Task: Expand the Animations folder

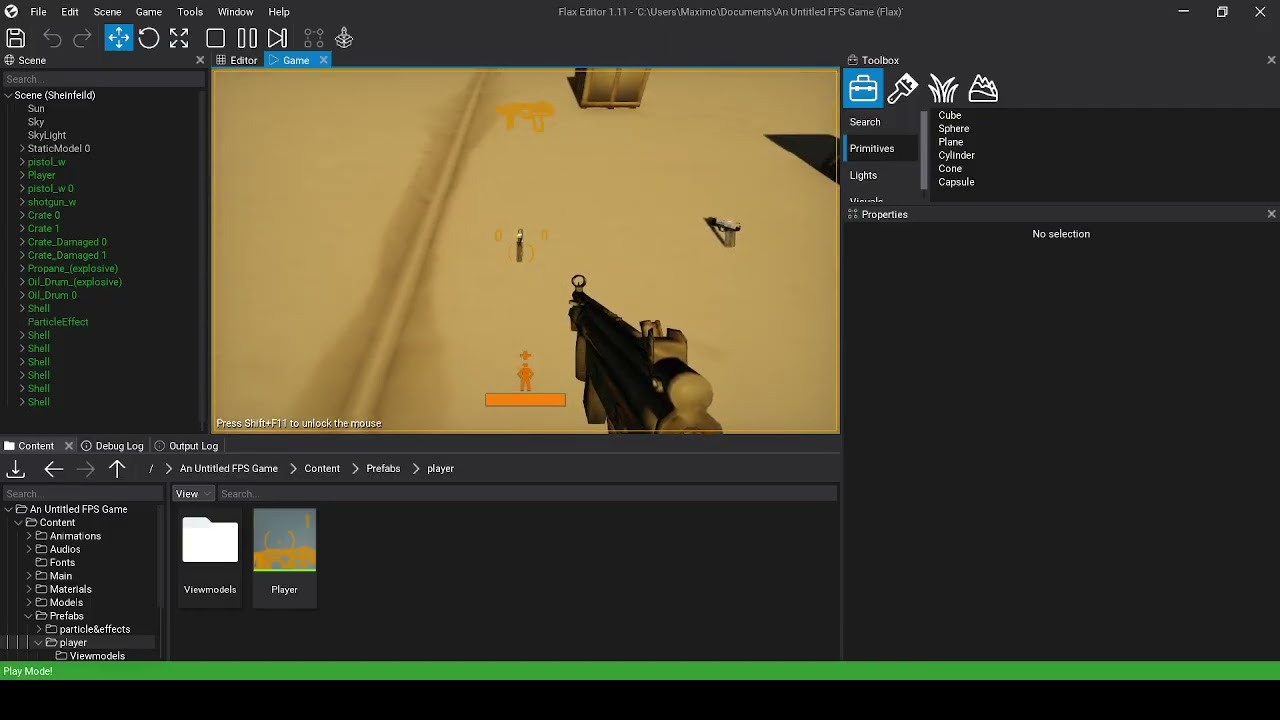Action: [x=29, y=536]
